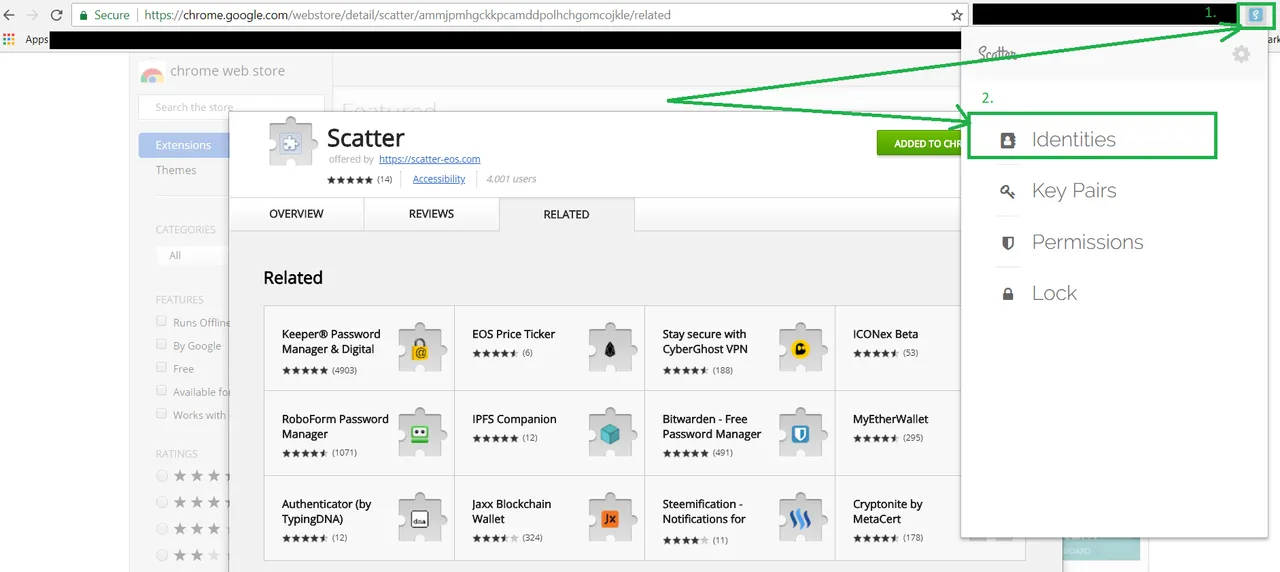Image resolution: width=1280 pixels, height=572 pixels.
Task: Follow the https://scatter-eos.com link
Action: (429, 159)
